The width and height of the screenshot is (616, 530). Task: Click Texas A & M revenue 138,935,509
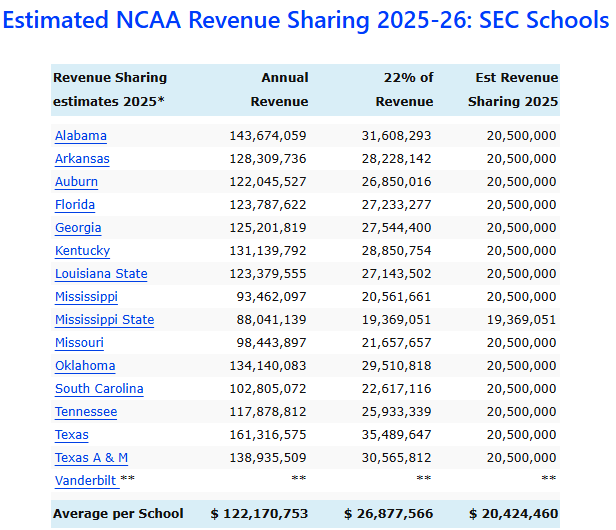coord(268,458)
